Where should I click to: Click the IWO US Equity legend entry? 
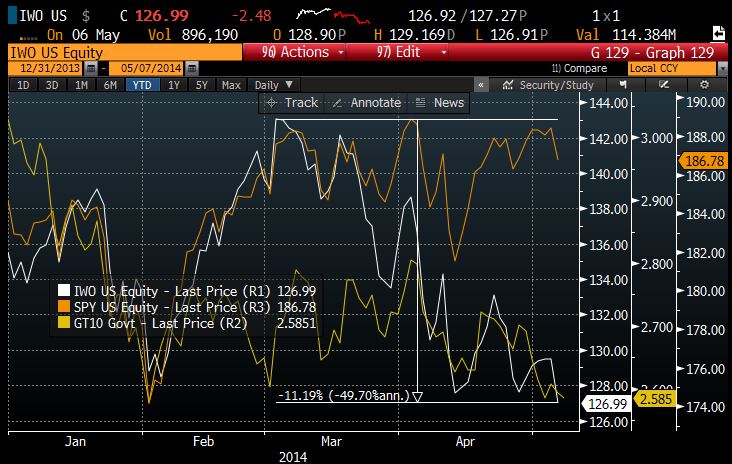coord(187,291)
